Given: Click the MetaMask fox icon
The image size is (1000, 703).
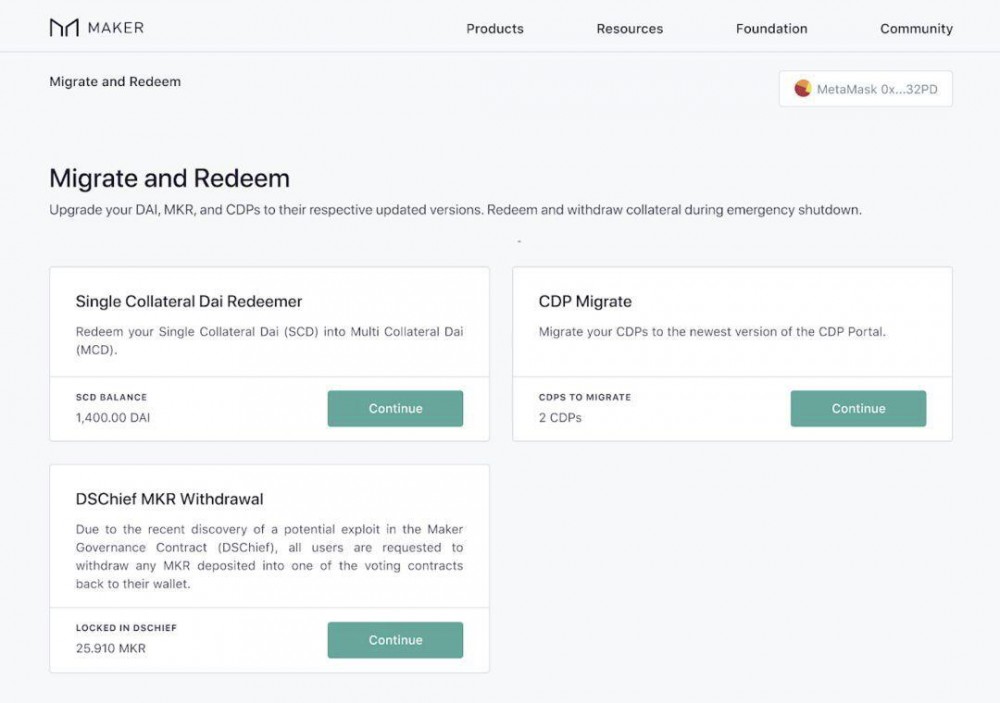Looking at the screenshot, I should pos(802,89).
